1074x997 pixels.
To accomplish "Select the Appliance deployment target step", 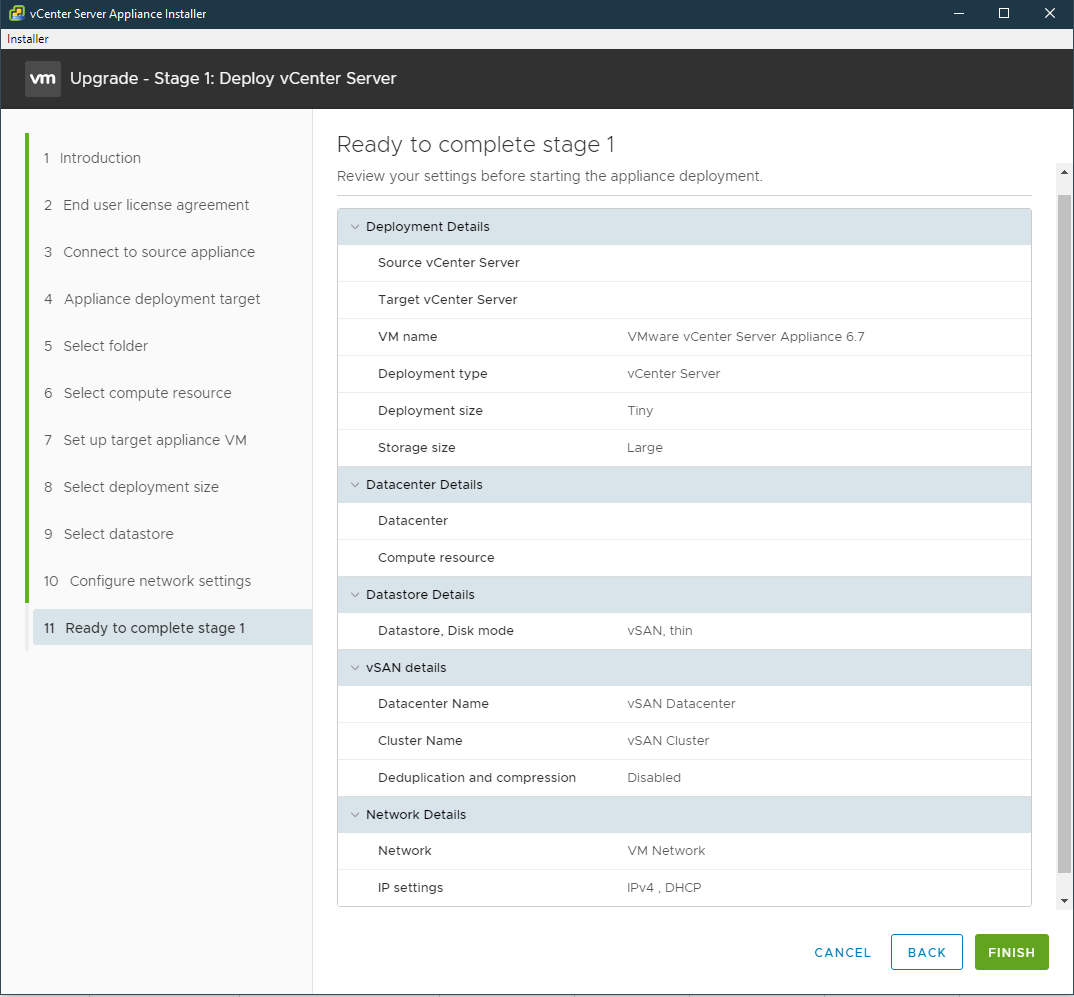I will 162,298.
